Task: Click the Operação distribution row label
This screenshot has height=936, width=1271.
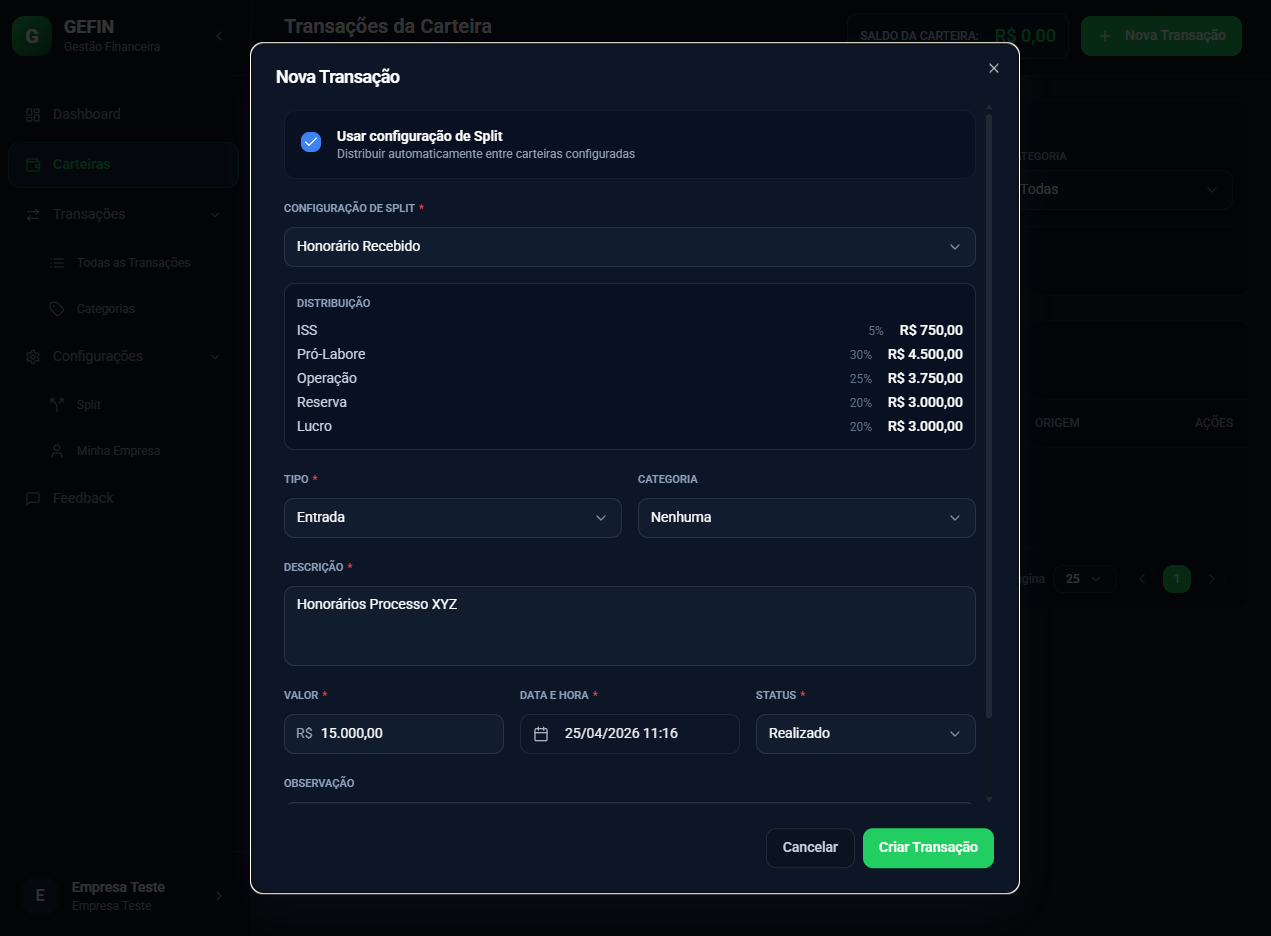Action: 327,378
